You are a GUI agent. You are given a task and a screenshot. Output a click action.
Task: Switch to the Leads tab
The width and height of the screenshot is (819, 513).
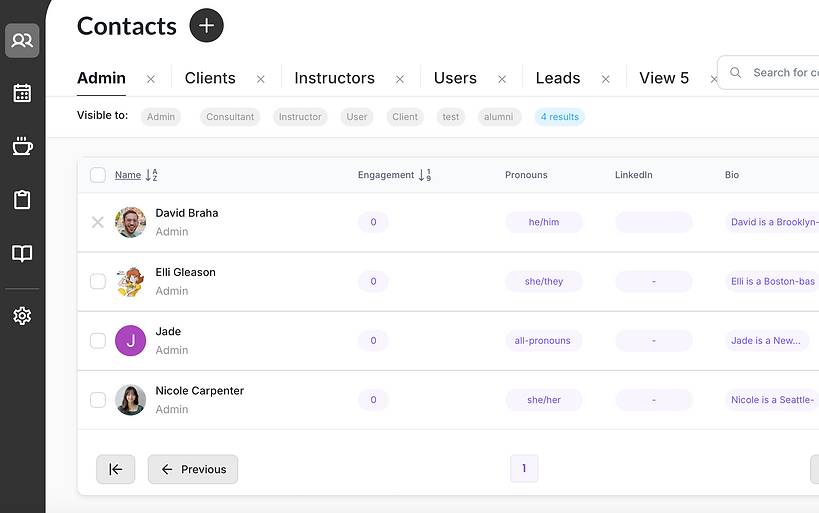[558, 78]
